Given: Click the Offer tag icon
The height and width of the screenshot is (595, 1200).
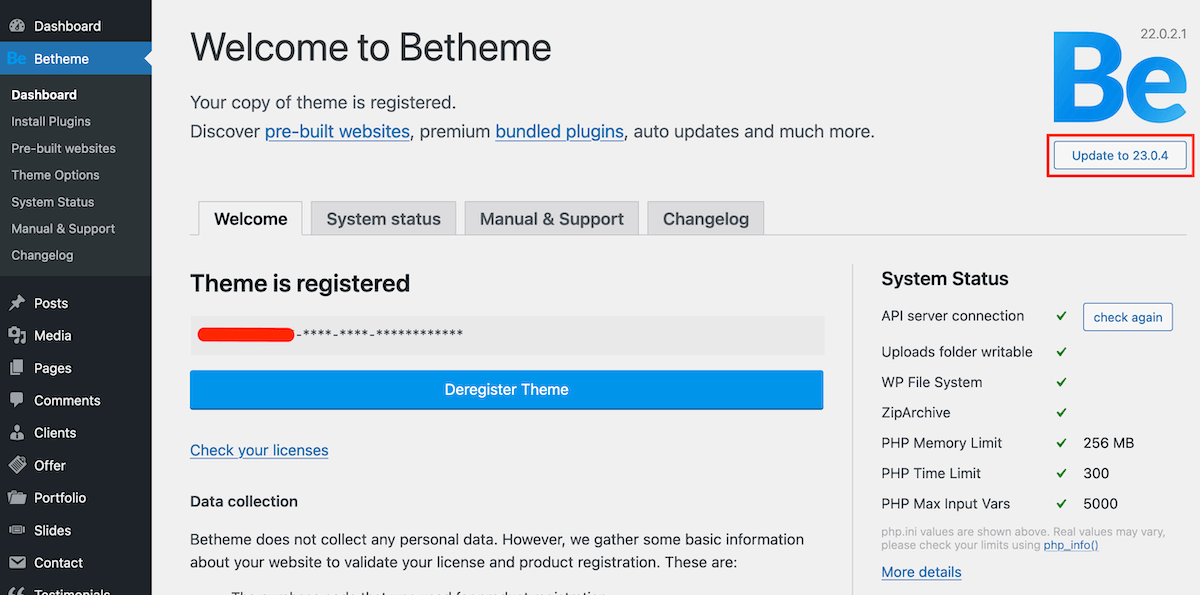Looking at the screenshot, I should click(x=17, y=465).
